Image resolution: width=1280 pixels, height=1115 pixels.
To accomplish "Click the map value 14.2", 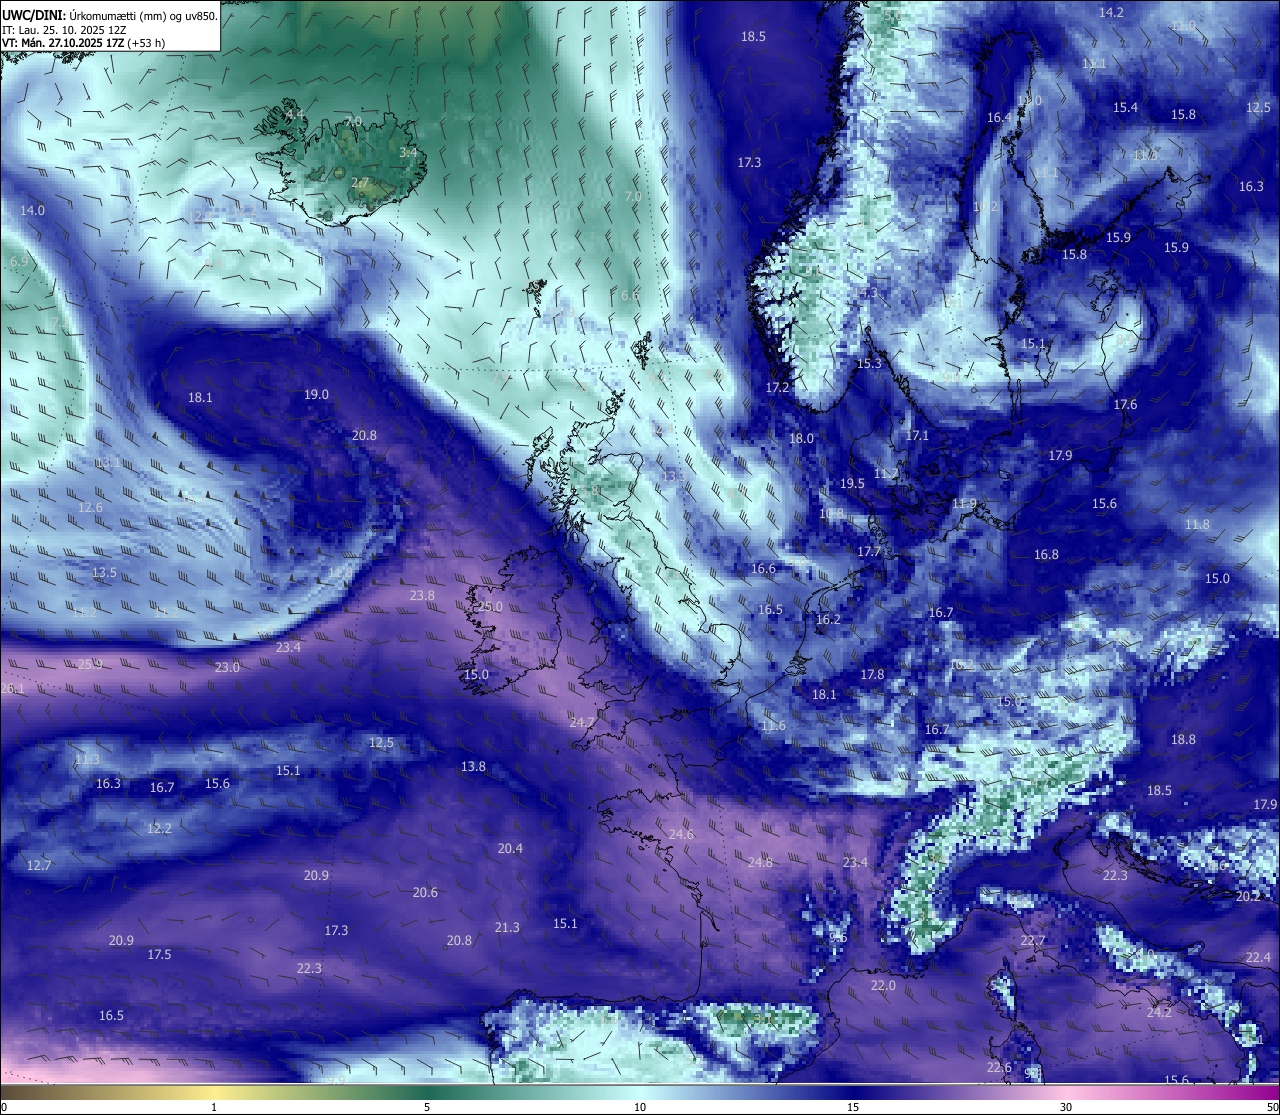I will [1111, 12].
